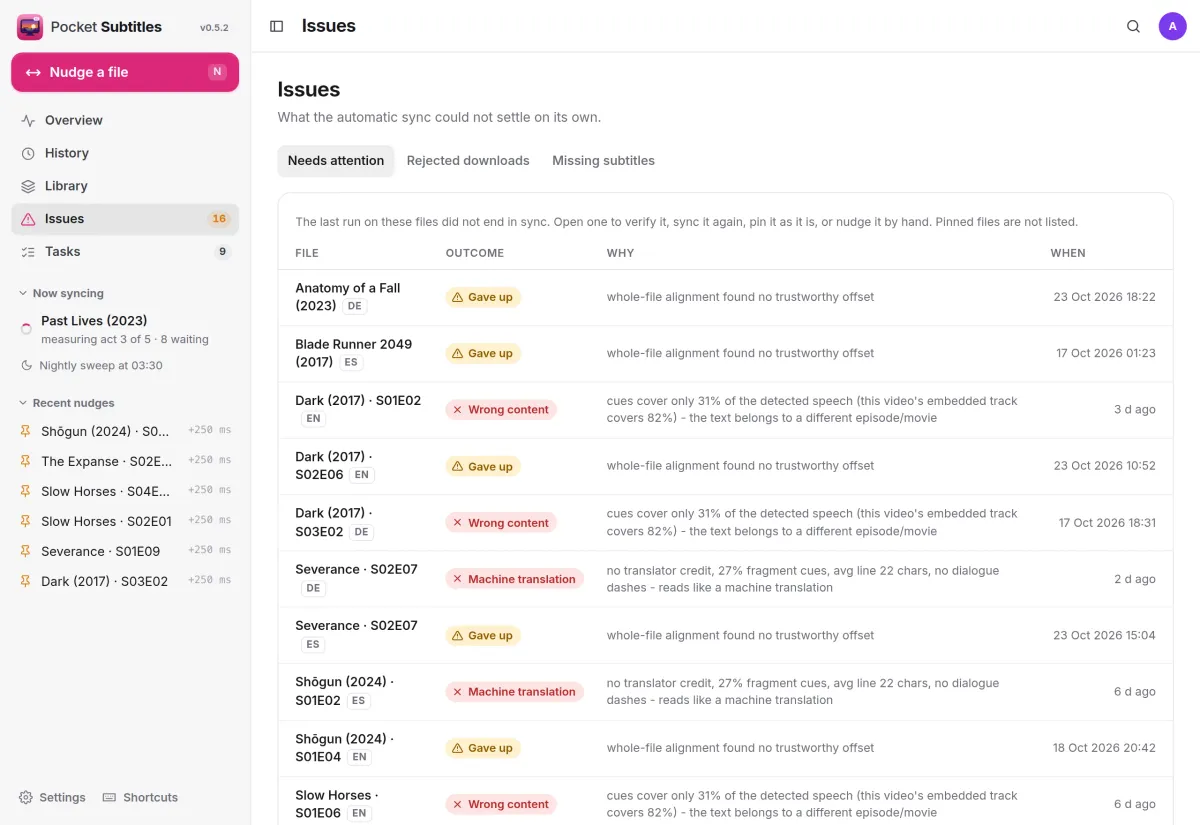Open Past Lives (2023) syncing item
This screenshot has width=1200, height=825.
(125, 329)
